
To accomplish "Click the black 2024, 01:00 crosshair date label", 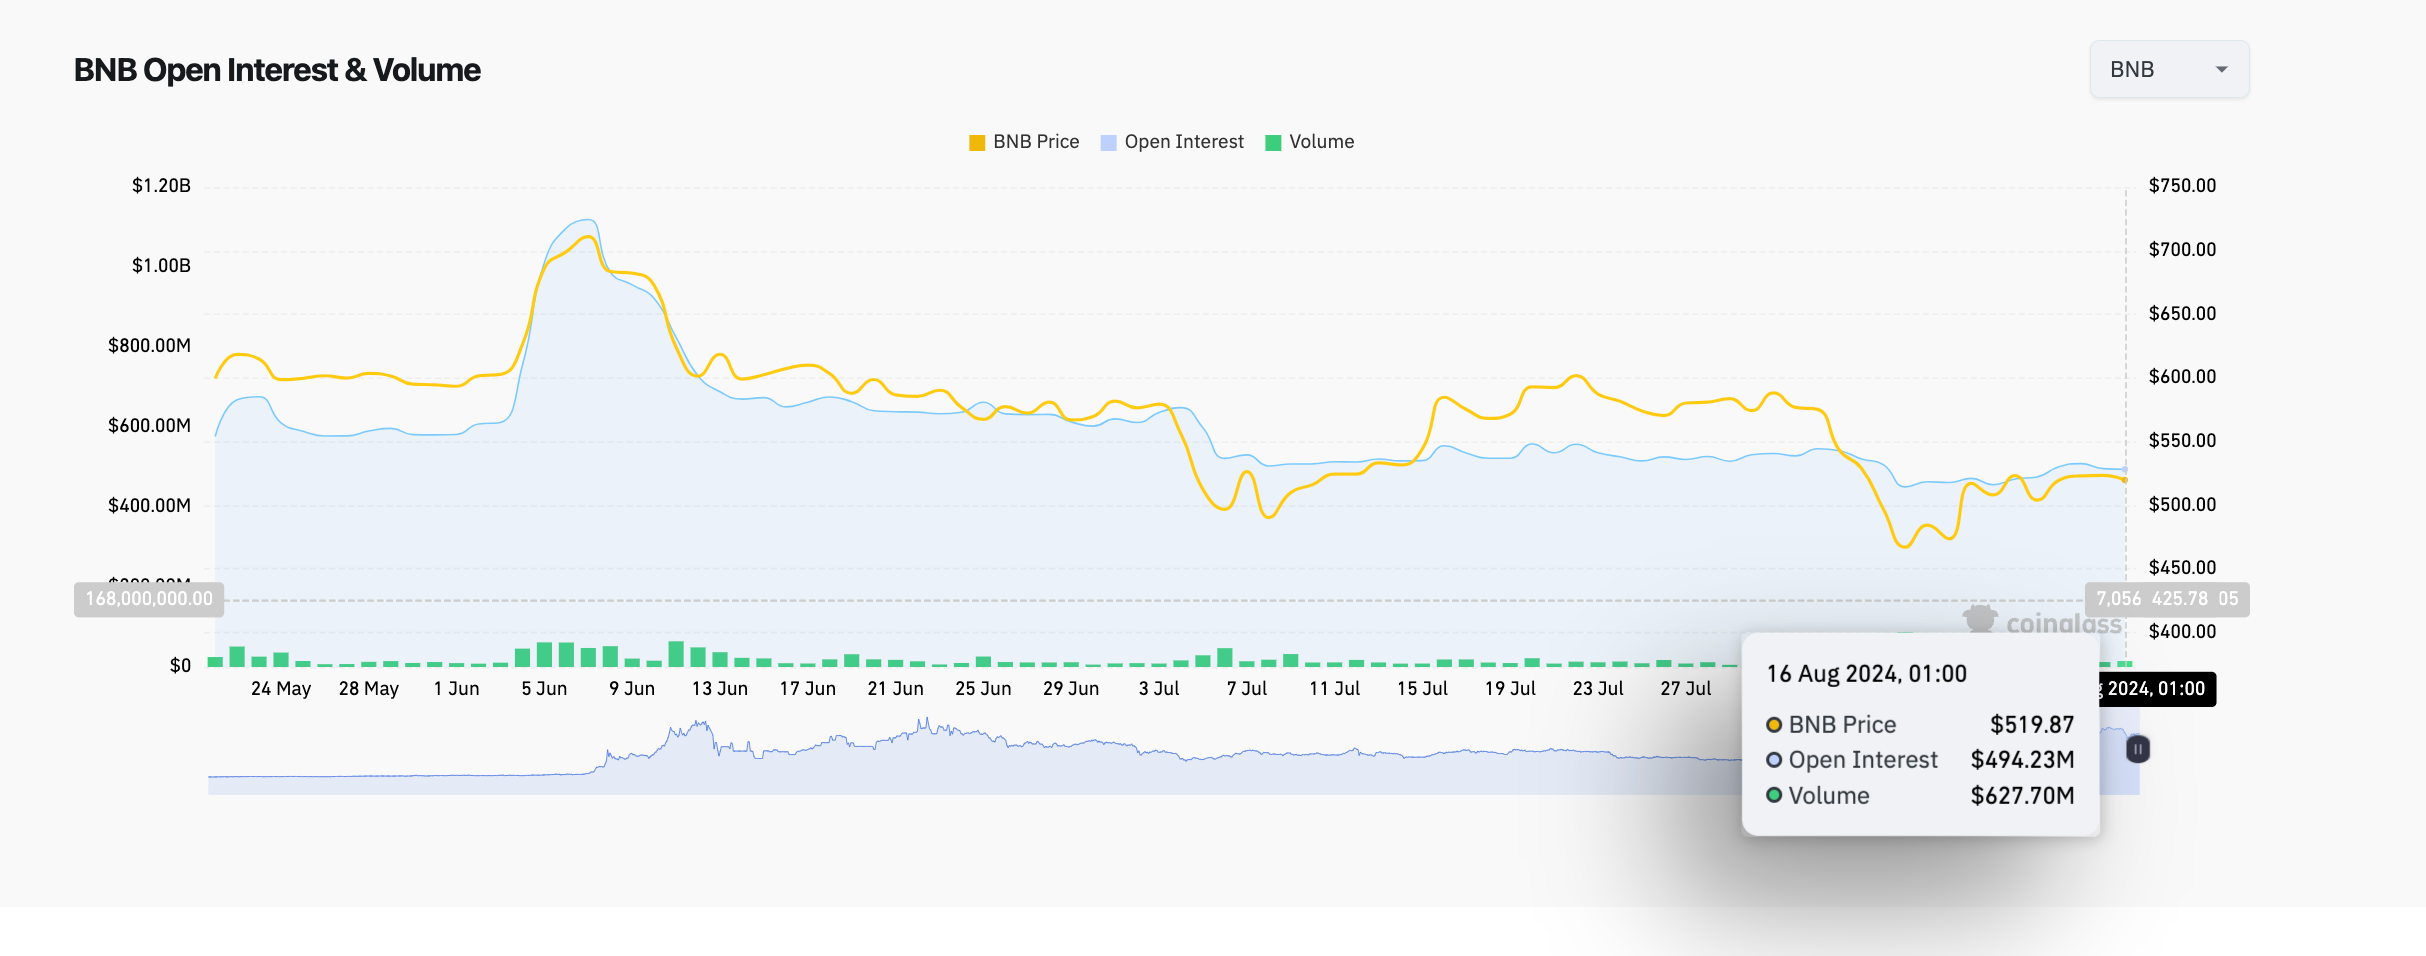I will point(2156,689).
